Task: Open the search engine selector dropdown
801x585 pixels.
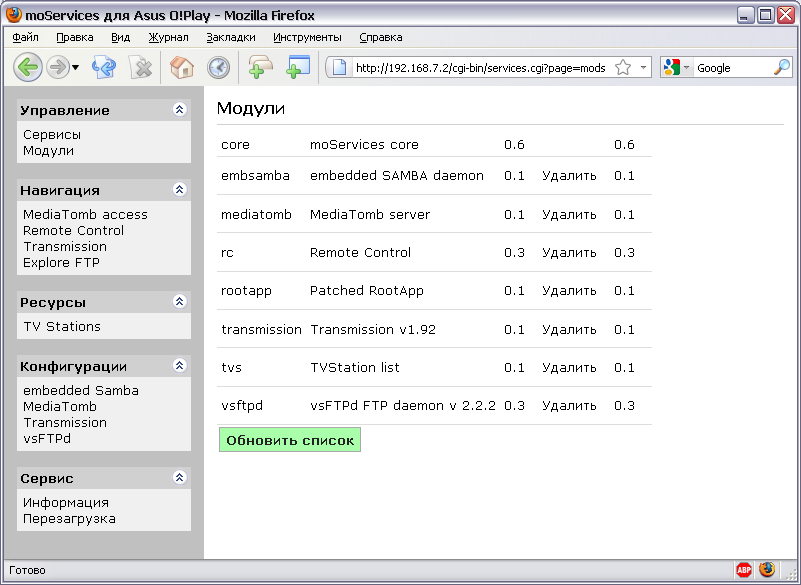Action: tap(677, 68)
